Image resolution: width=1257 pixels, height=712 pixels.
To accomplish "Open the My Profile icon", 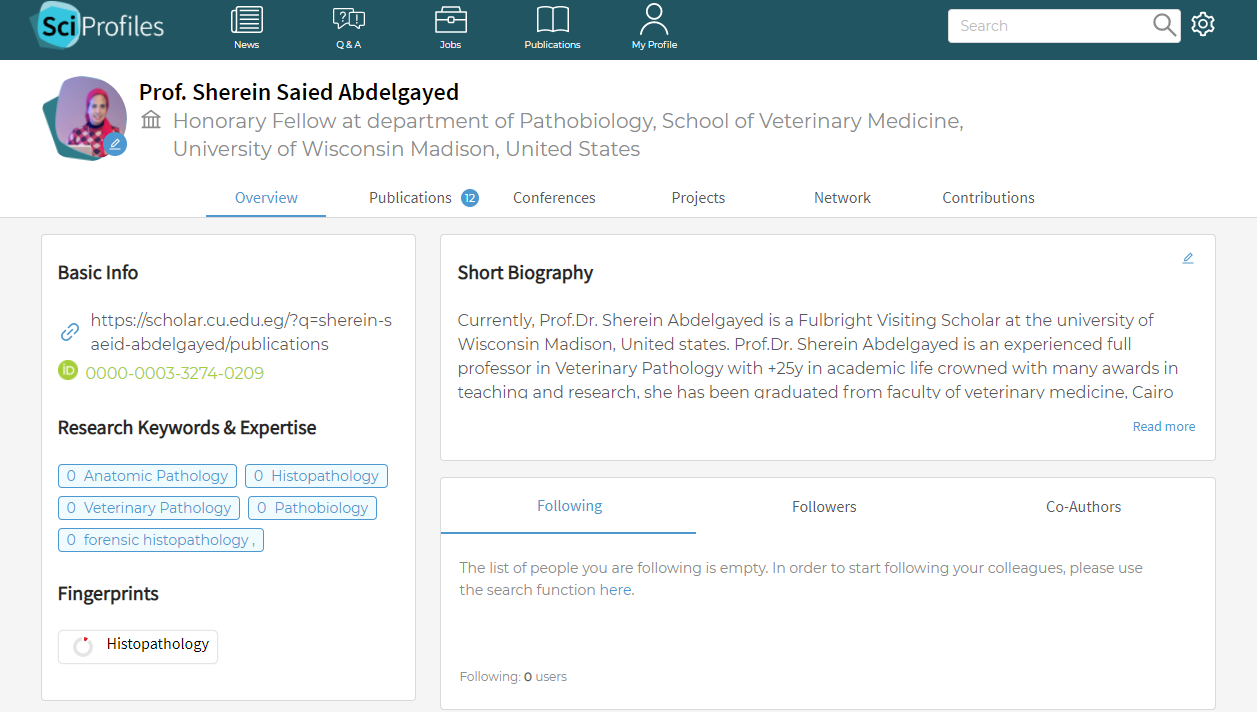I will point(654,19).
